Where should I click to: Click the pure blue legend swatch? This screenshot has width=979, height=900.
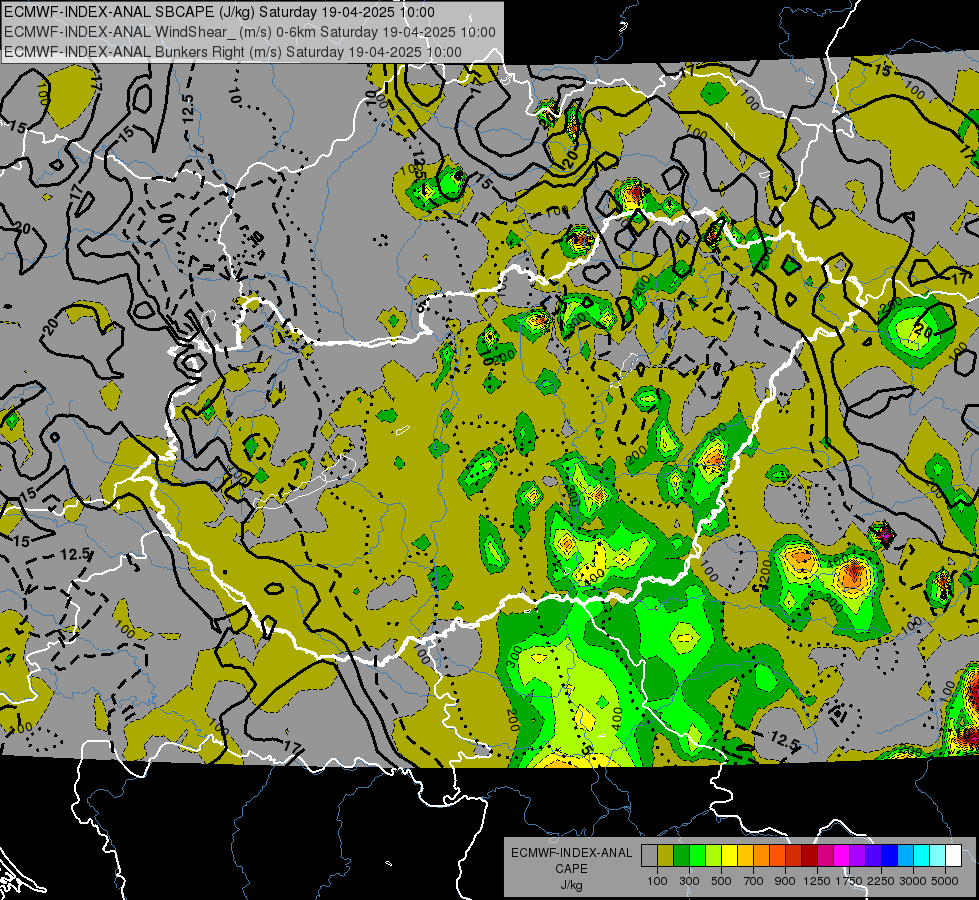pyautogui.click(x=889, y=855)
